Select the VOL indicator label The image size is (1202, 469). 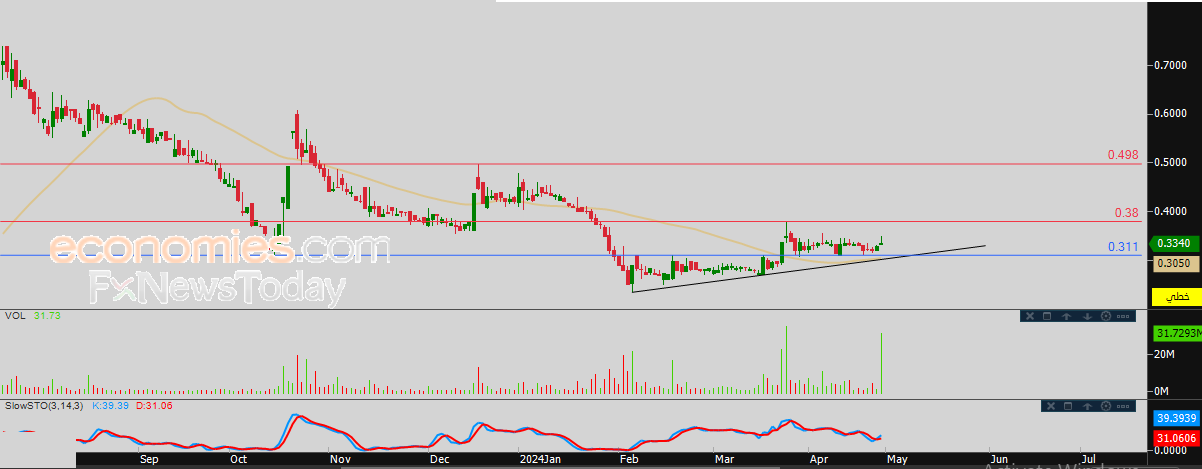[14, 315]
